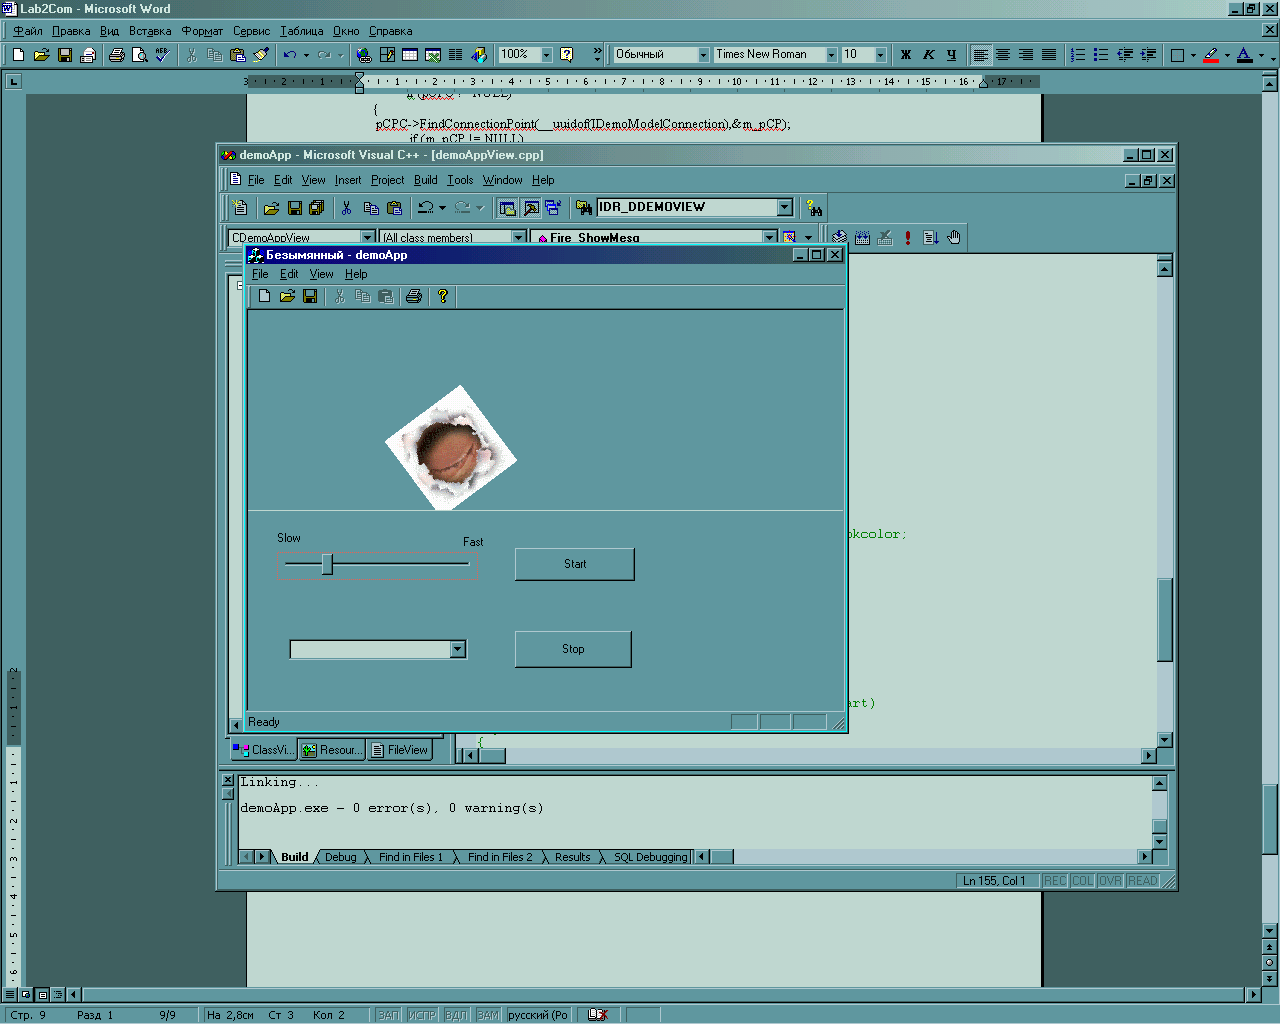Click Visual C++ New Text File icon

tap(240, 208)
